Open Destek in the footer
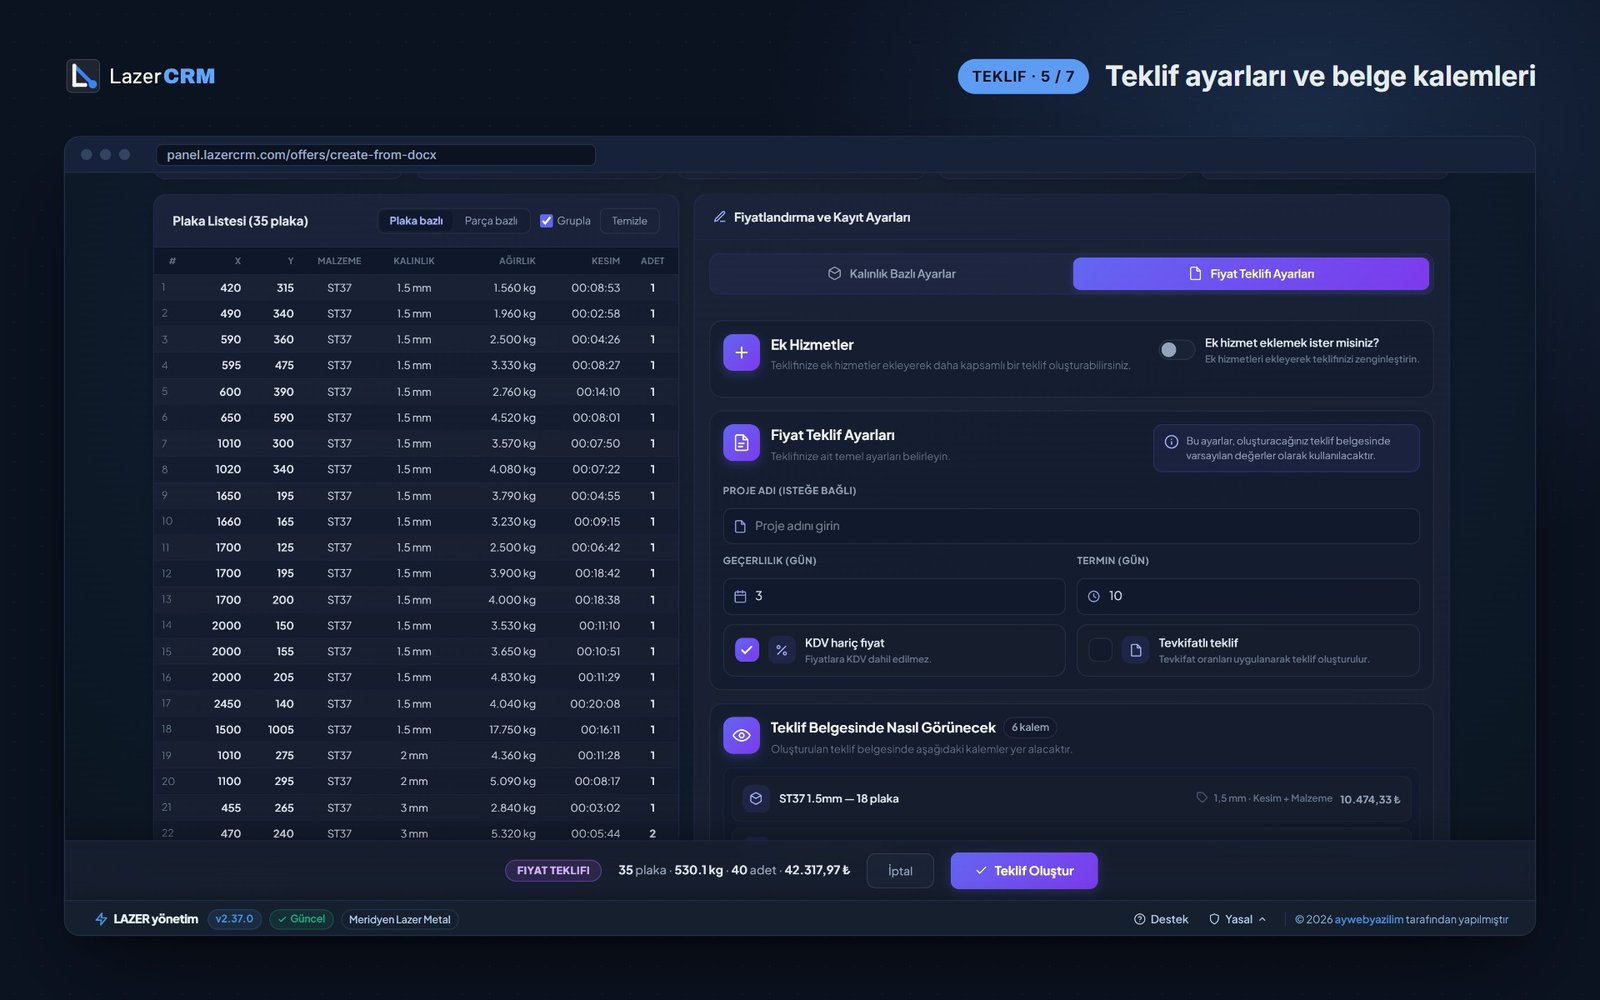This screenshot has width=1600, height=1000. (1161, 919)
